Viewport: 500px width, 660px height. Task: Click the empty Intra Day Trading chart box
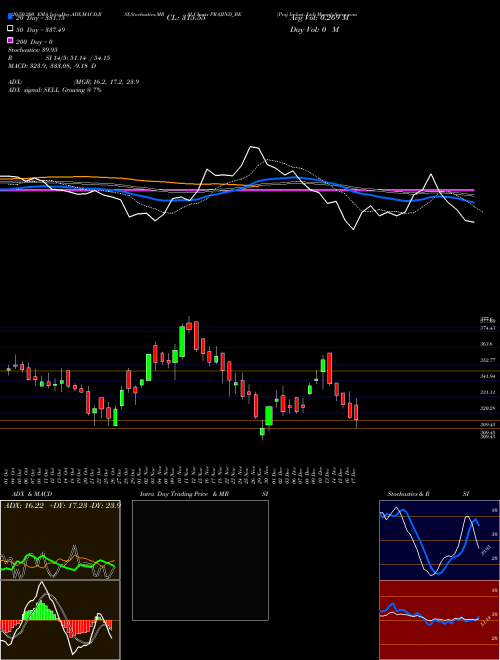tap(200, 560)
